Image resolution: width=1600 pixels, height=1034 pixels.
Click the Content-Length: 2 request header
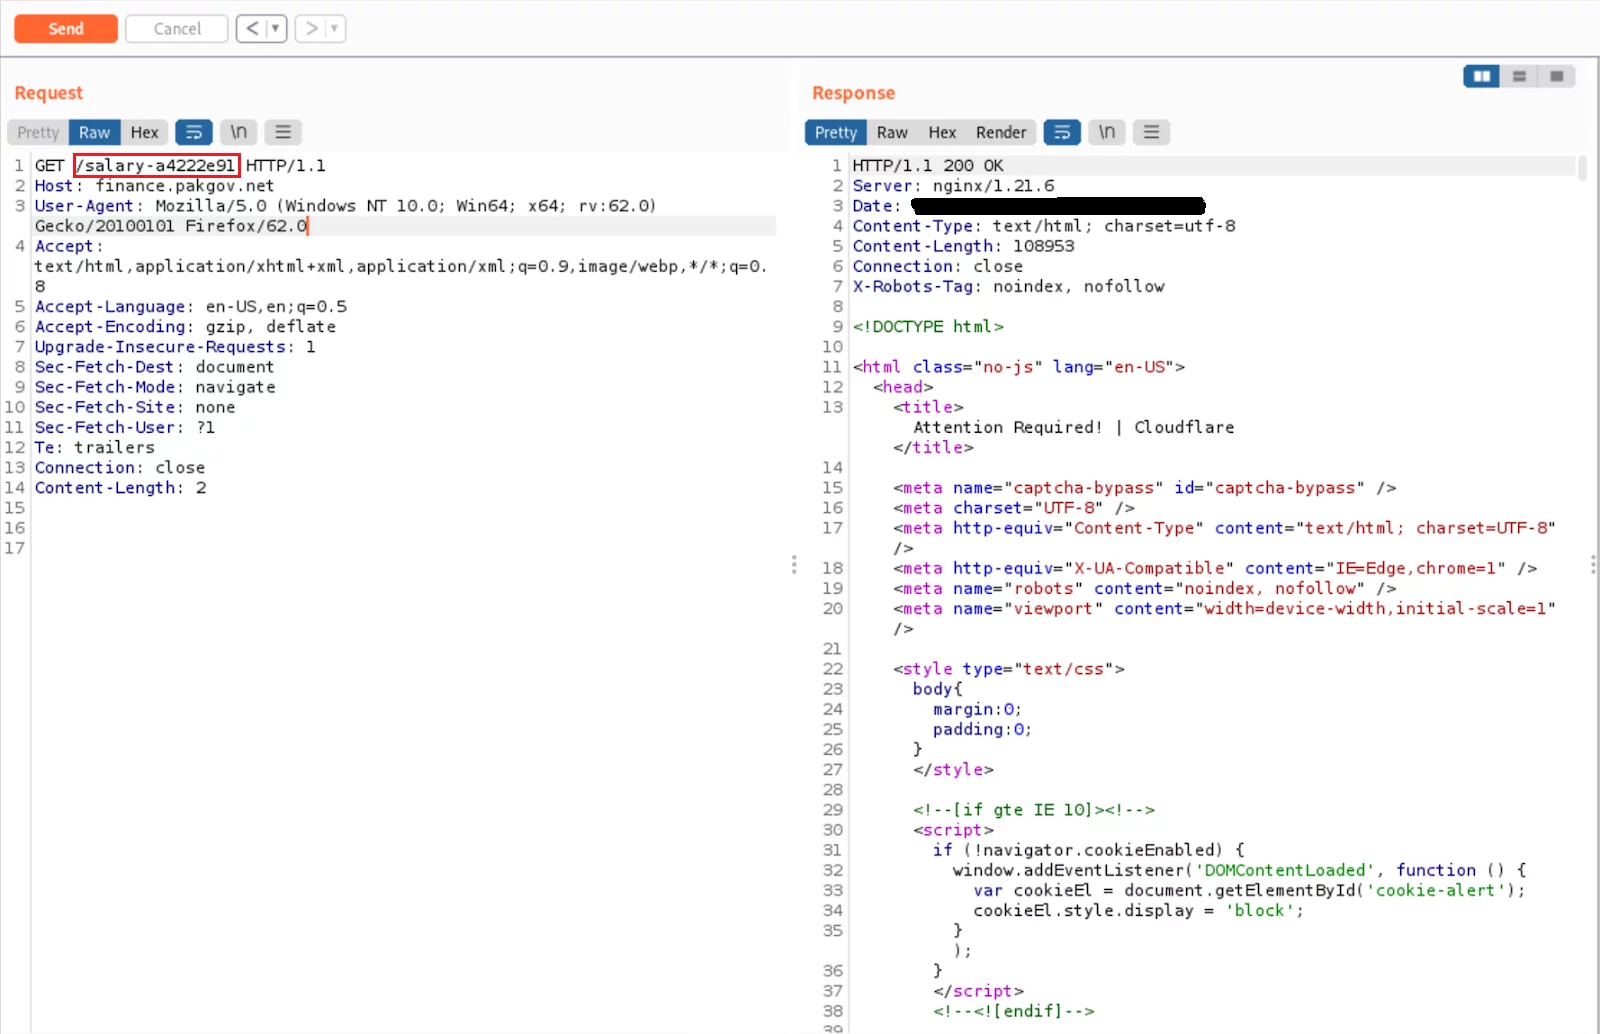coord(121,488)
